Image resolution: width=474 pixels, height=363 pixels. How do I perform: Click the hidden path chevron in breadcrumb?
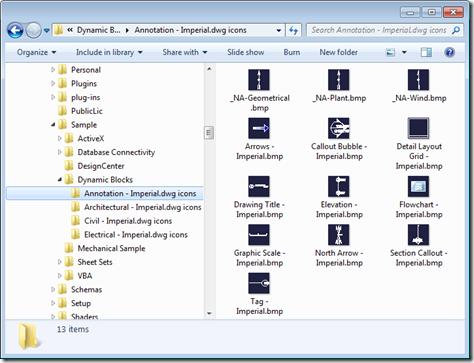coord(70,30)
